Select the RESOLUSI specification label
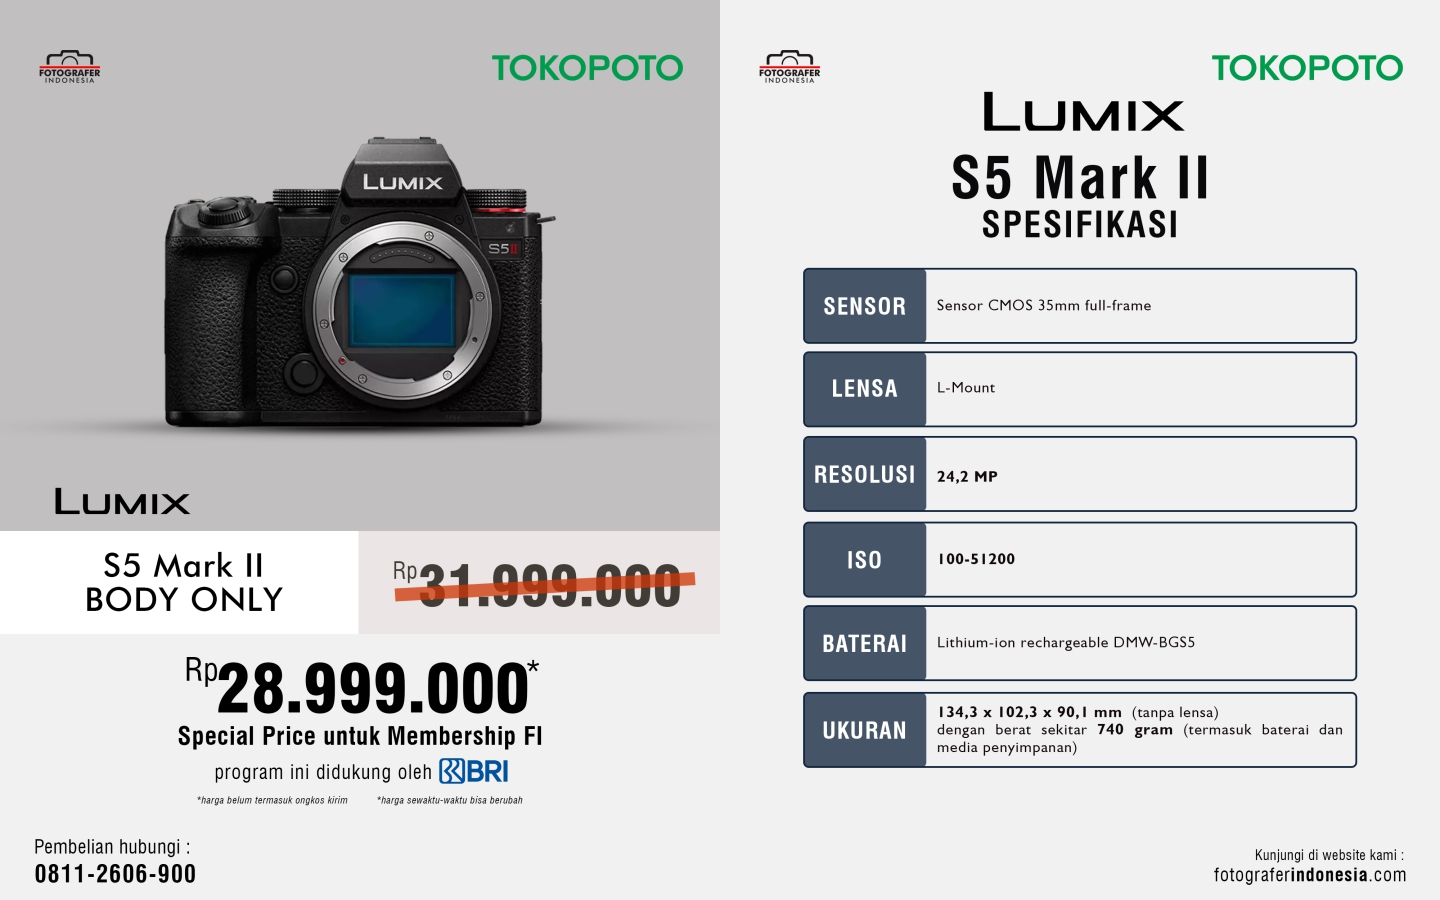Image resolution: width=1440 pixels, height=900 pixels. 865,474
